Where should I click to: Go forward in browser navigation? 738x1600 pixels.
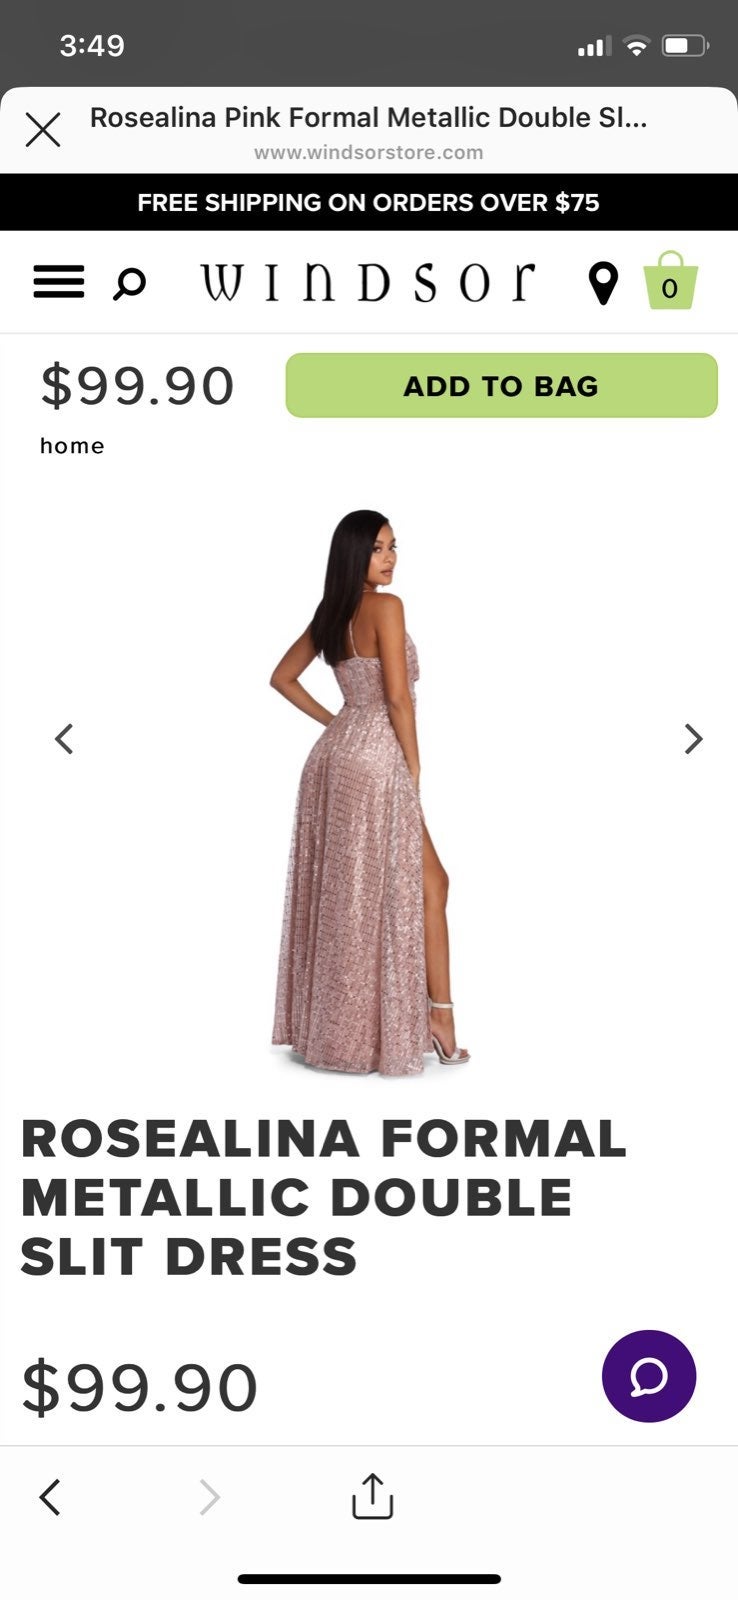(209, 1497)
